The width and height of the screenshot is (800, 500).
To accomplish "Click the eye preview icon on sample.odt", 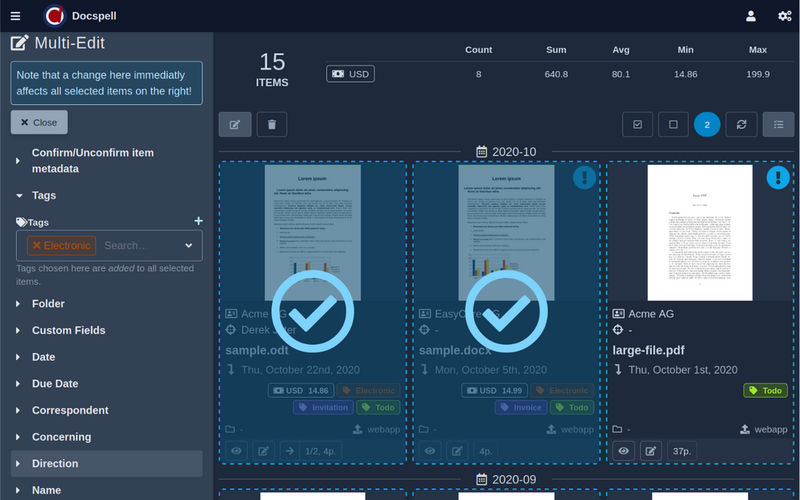I will [236, 451].
